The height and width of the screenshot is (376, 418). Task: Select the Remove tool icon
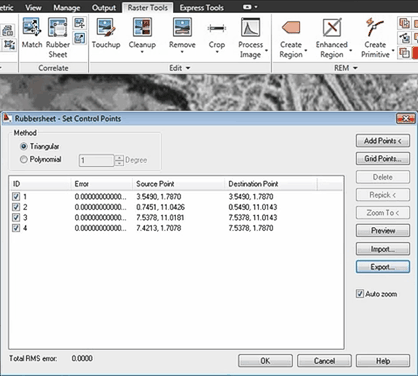point(182,27)
